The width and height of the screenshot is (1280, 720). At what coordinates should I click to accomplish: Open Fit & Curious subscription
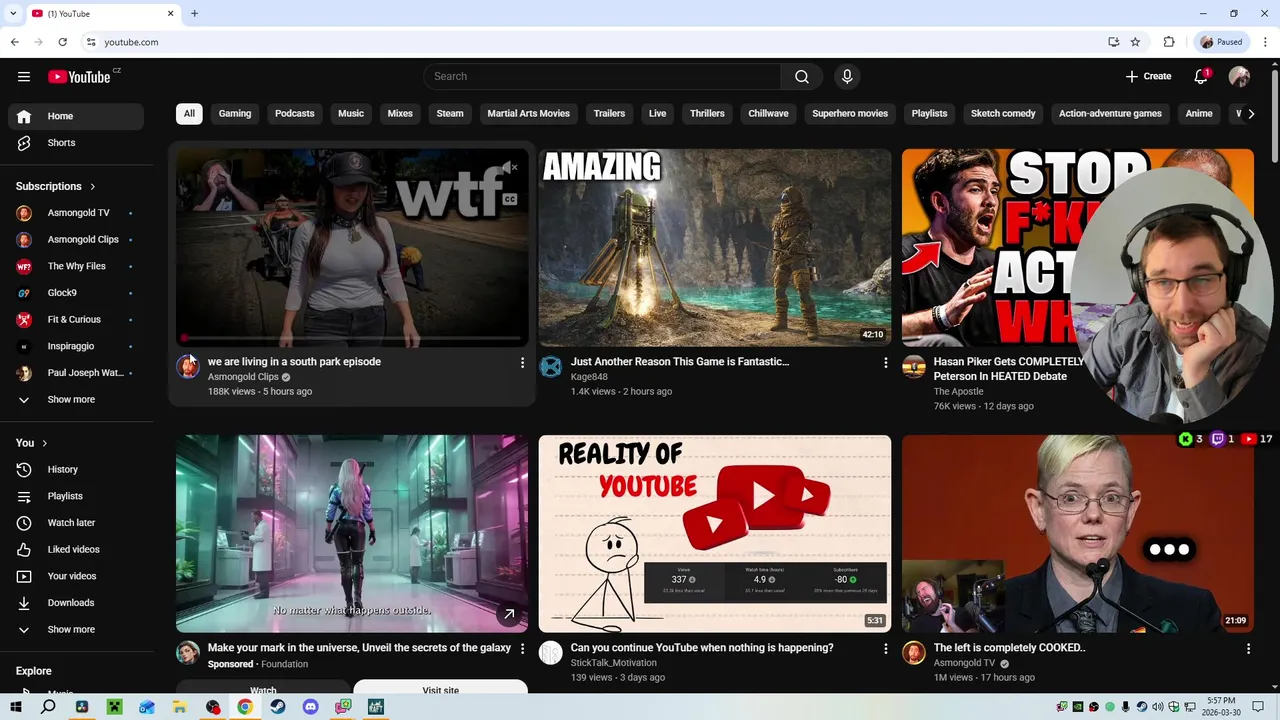tap(76, 320)
